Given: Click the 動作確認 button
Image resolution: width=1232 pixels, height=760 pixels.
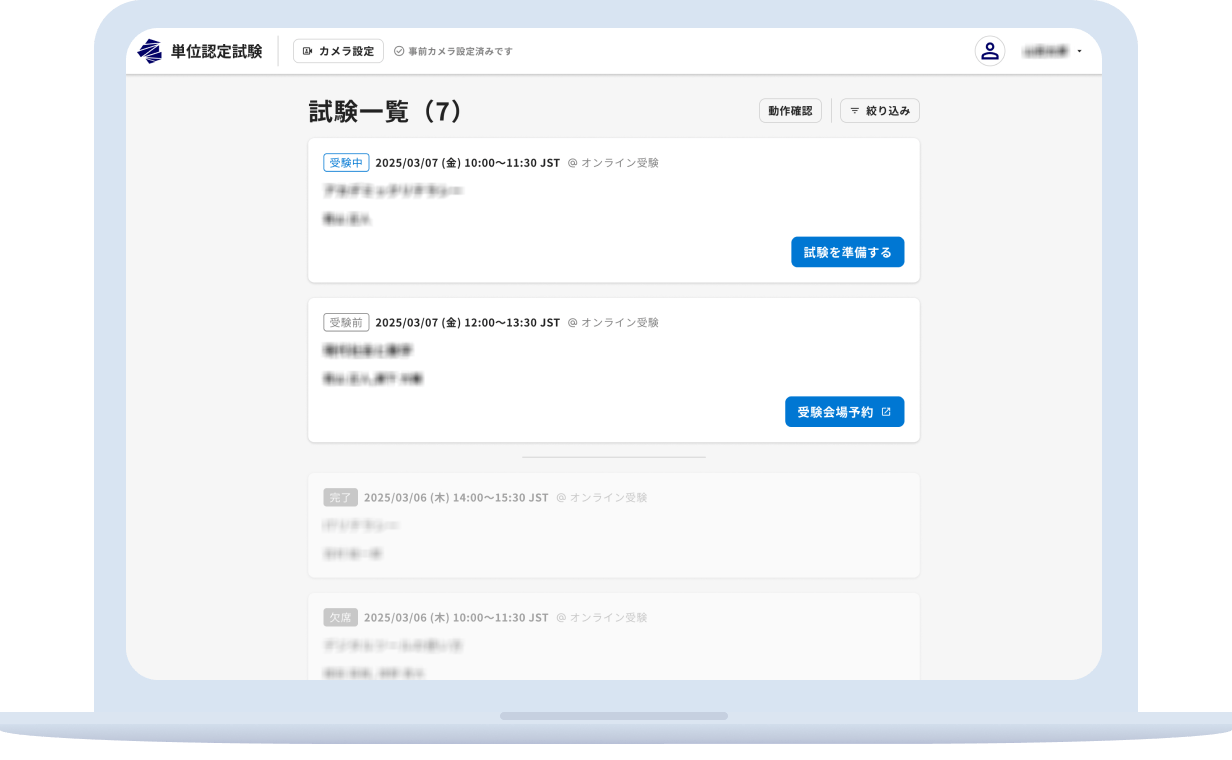Looking at the screenshot, I should tap(790, 110).
